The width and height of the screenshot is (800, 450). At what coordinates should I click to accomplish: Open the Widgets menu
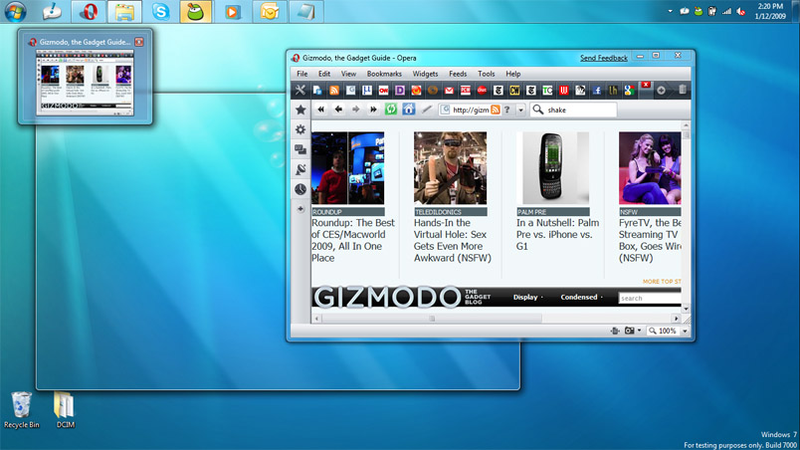point(425,74)
